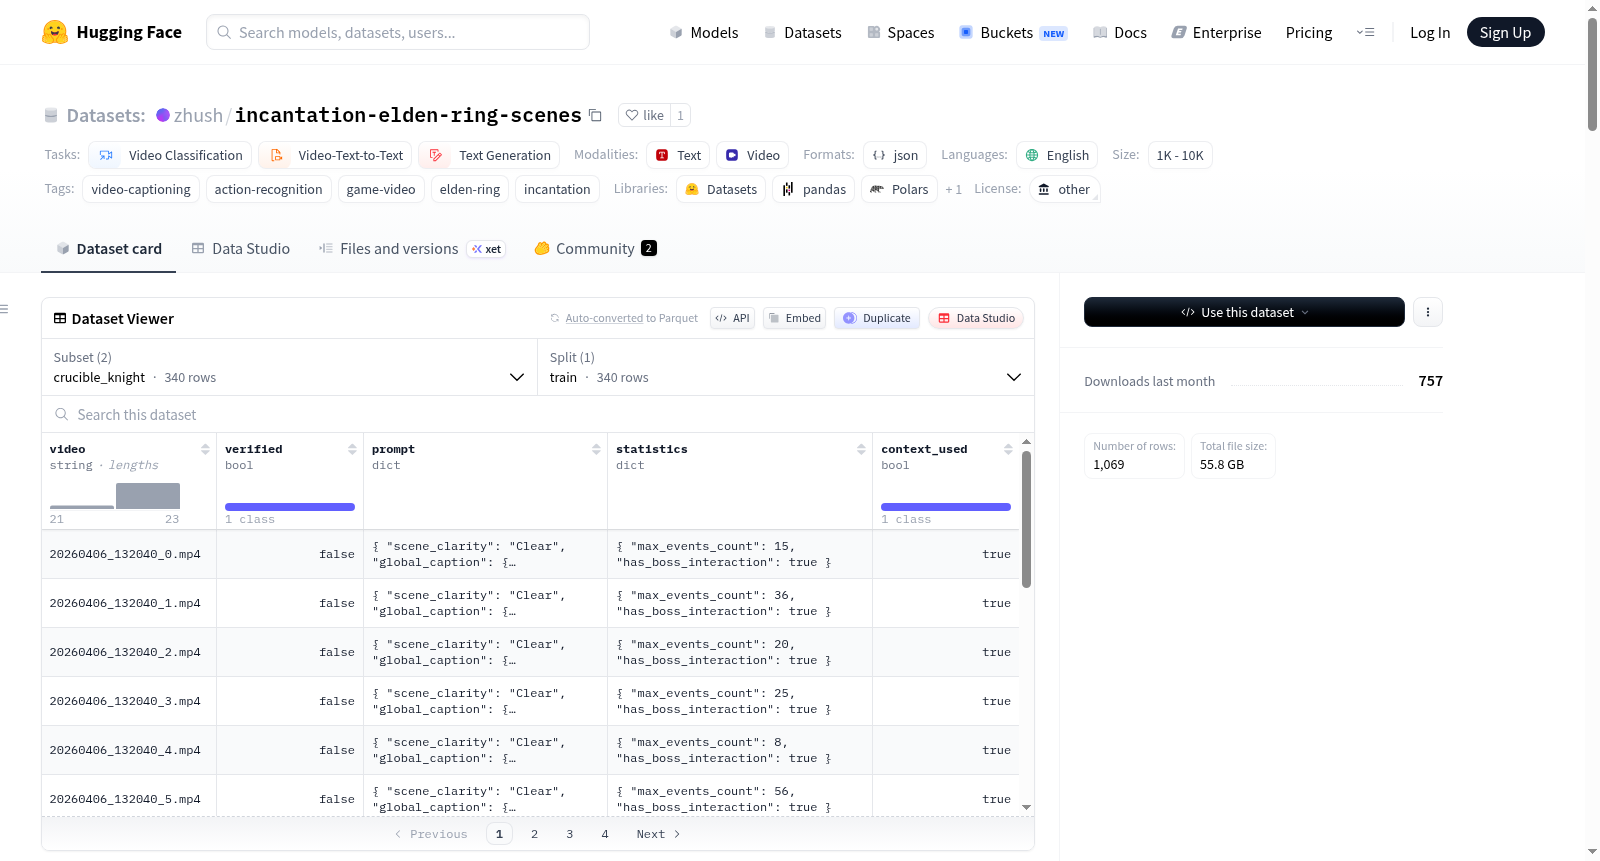Click the API button

(733, 318)
